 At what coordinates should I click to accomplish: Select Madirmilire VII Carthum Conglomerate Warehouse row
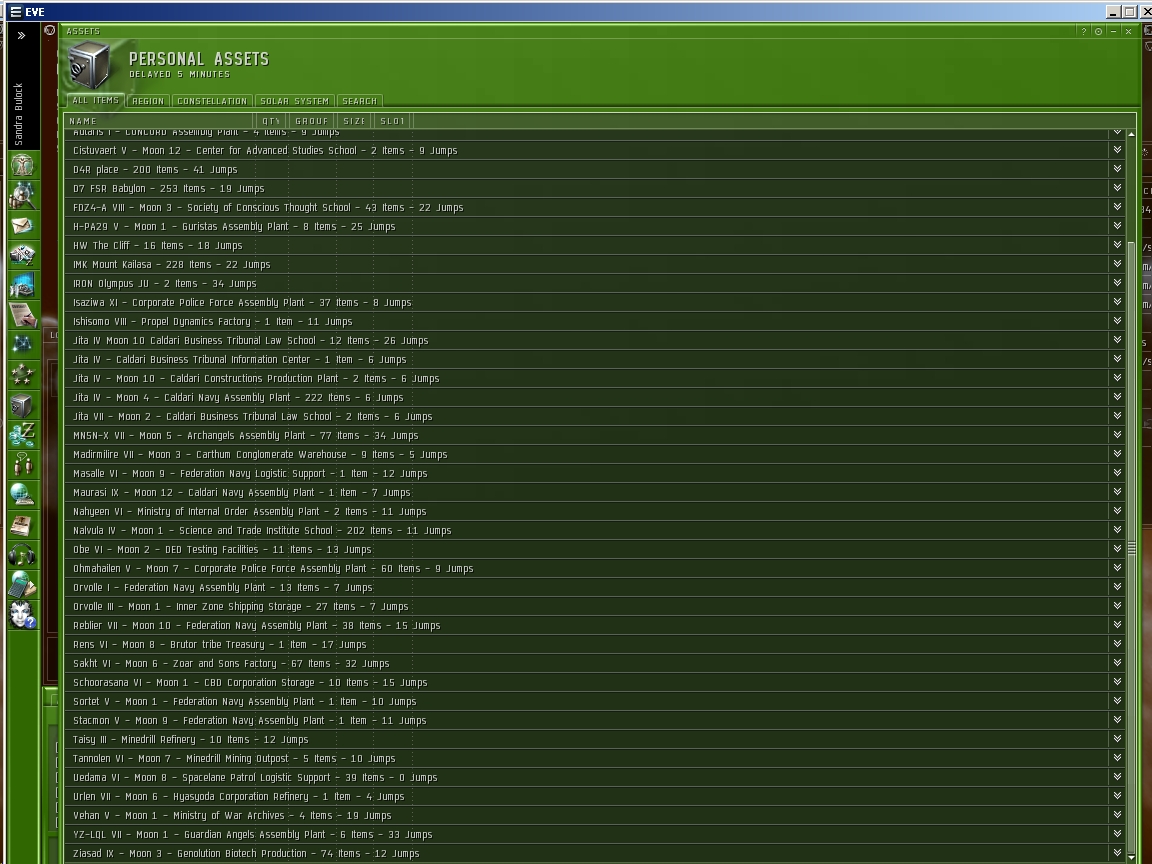(x=594, y=454)
